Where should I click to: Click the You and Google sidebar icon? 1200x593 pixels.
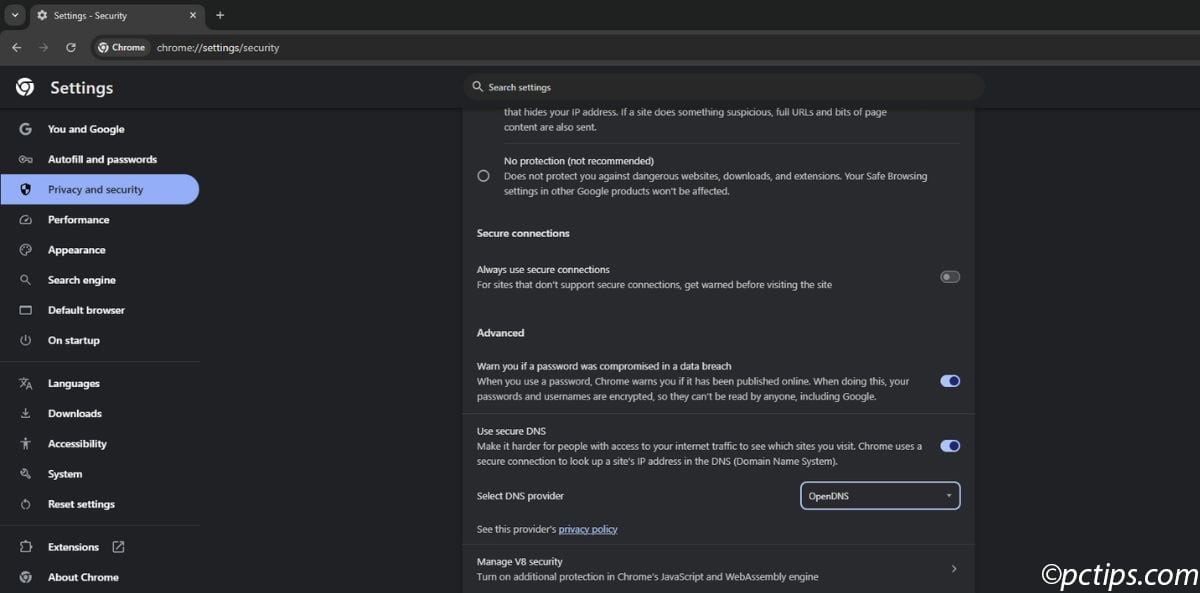pyautogui.click(x=26, y=129)
